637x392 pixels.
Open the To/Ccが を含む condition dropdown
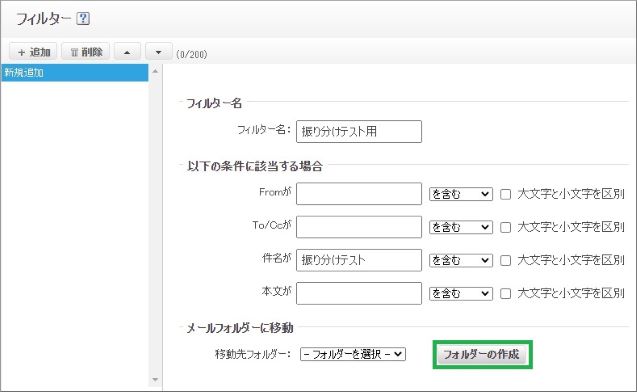(461, 227)
